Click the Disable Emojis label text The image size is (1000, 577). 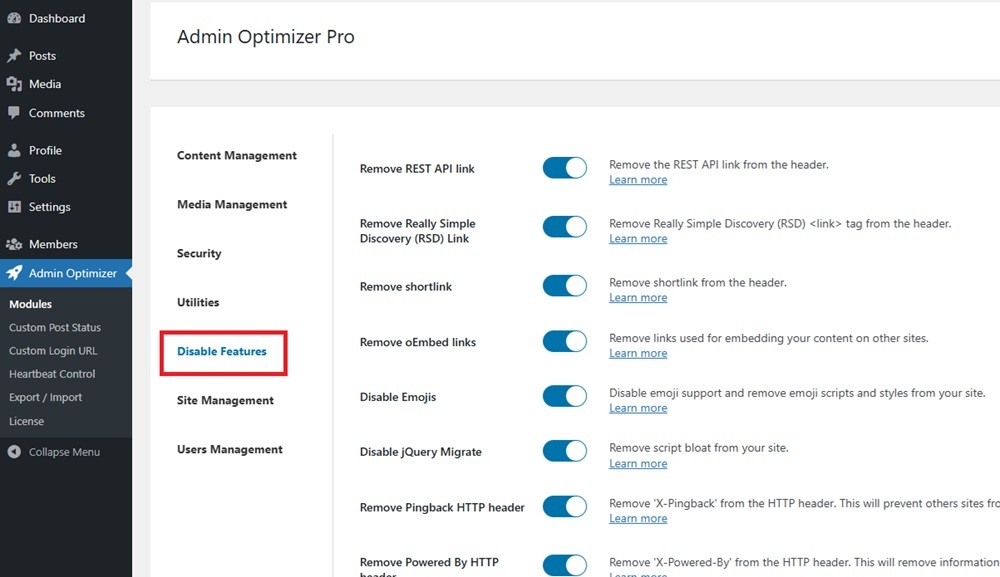click(x=398, y=397)
